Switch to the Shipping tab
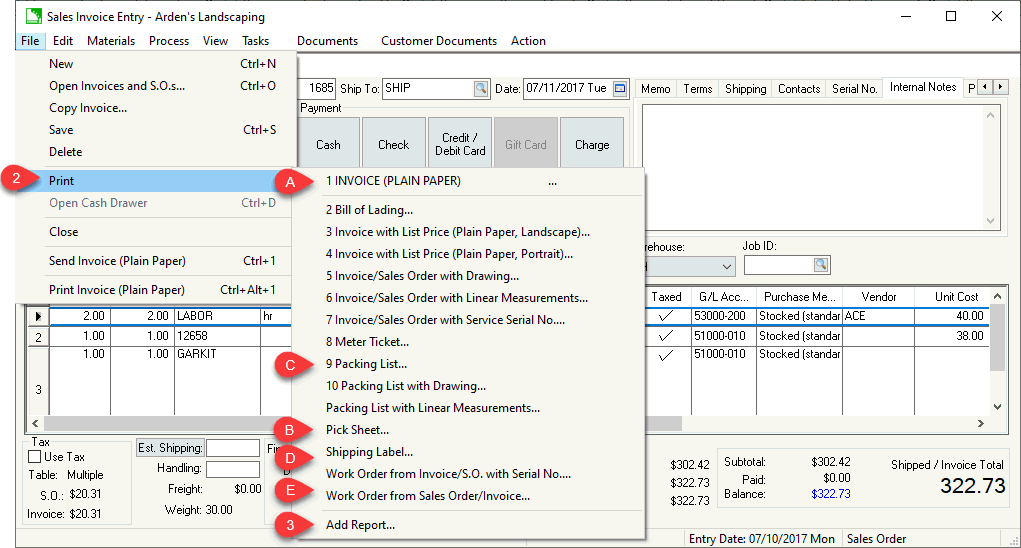 coord(745,88)
